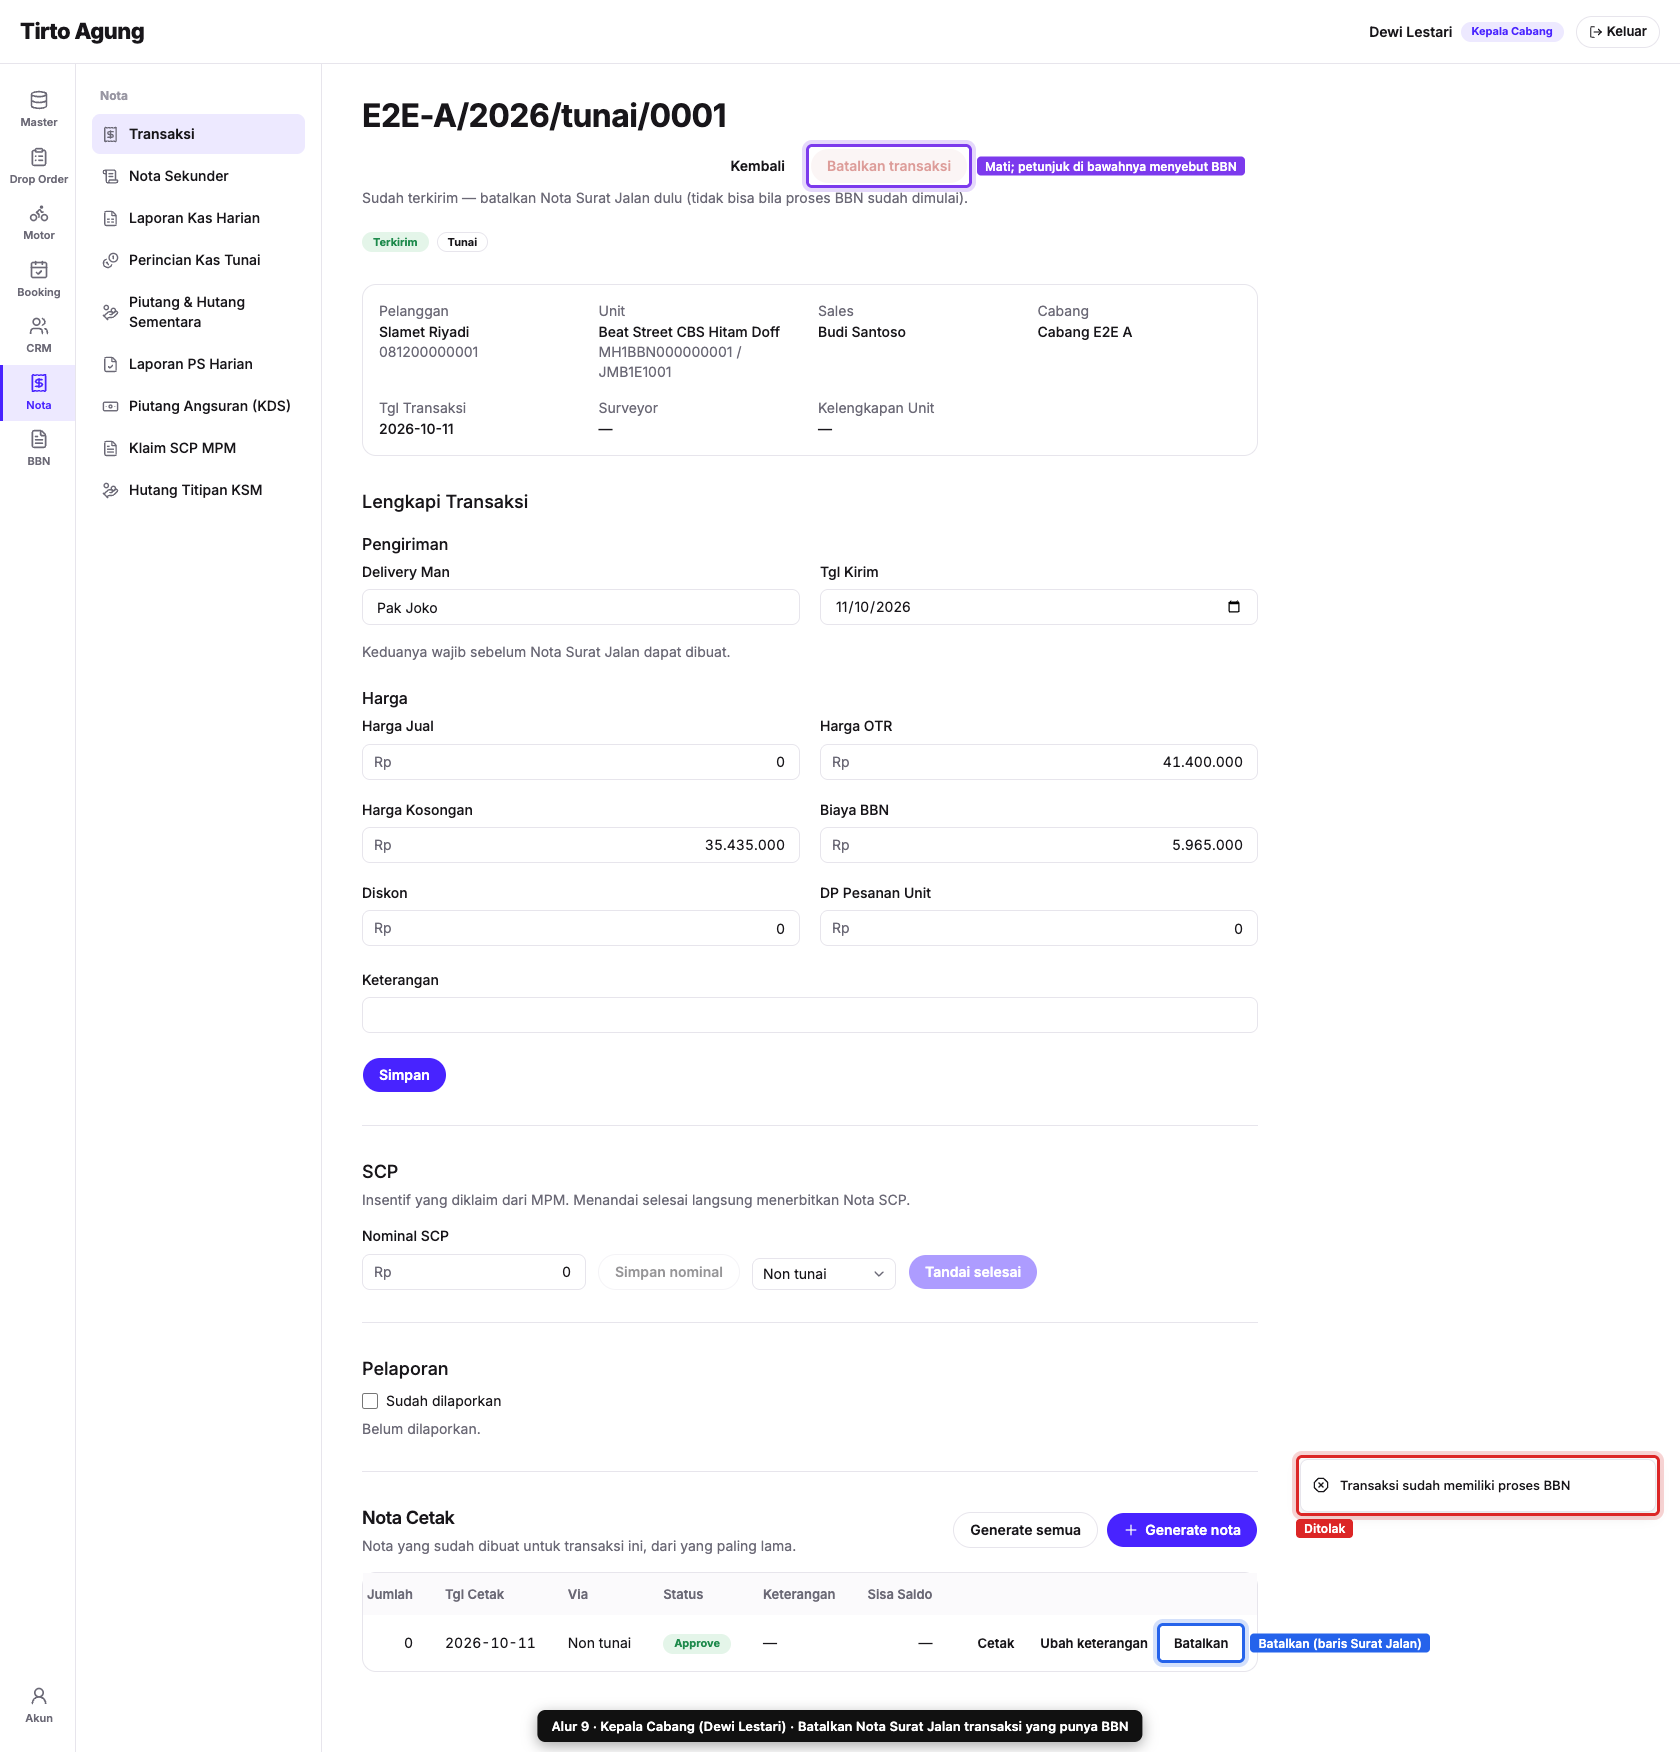Focus the Delivery Man input field
Screen dimensions: 1680x1752
[x=581, y=607]
